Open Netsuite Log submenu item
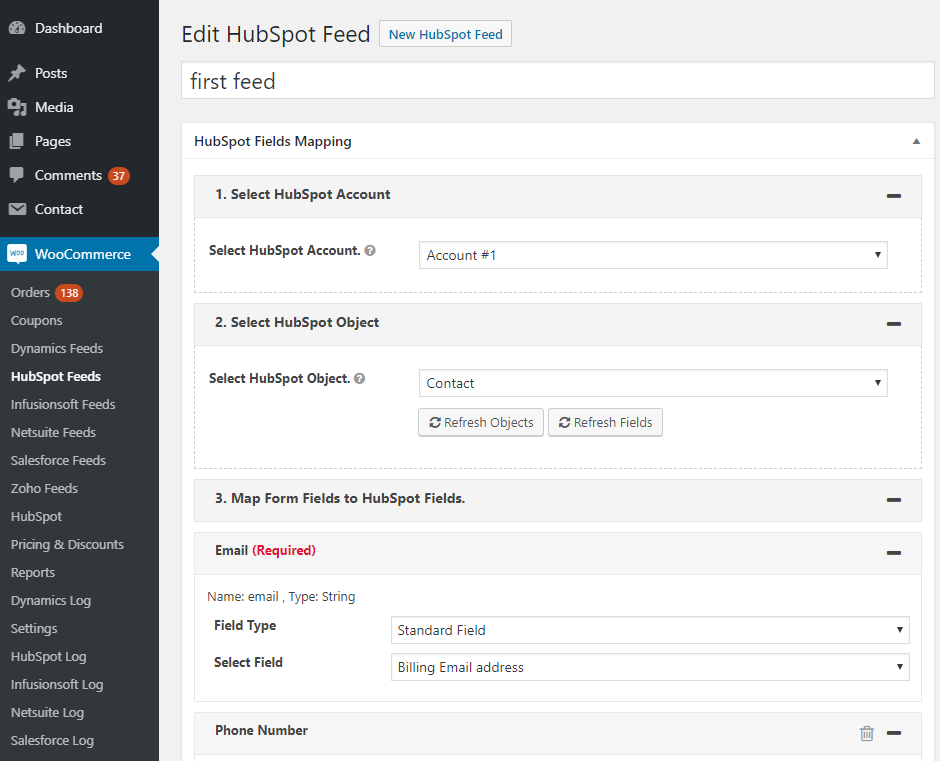 point(47,712)
